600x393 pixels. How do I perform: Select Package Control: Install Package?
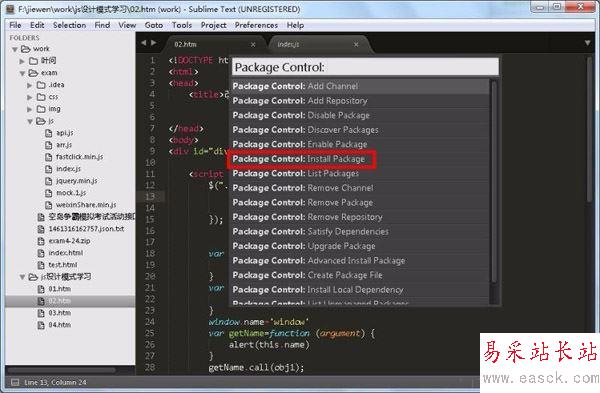(x=360, y=159)
